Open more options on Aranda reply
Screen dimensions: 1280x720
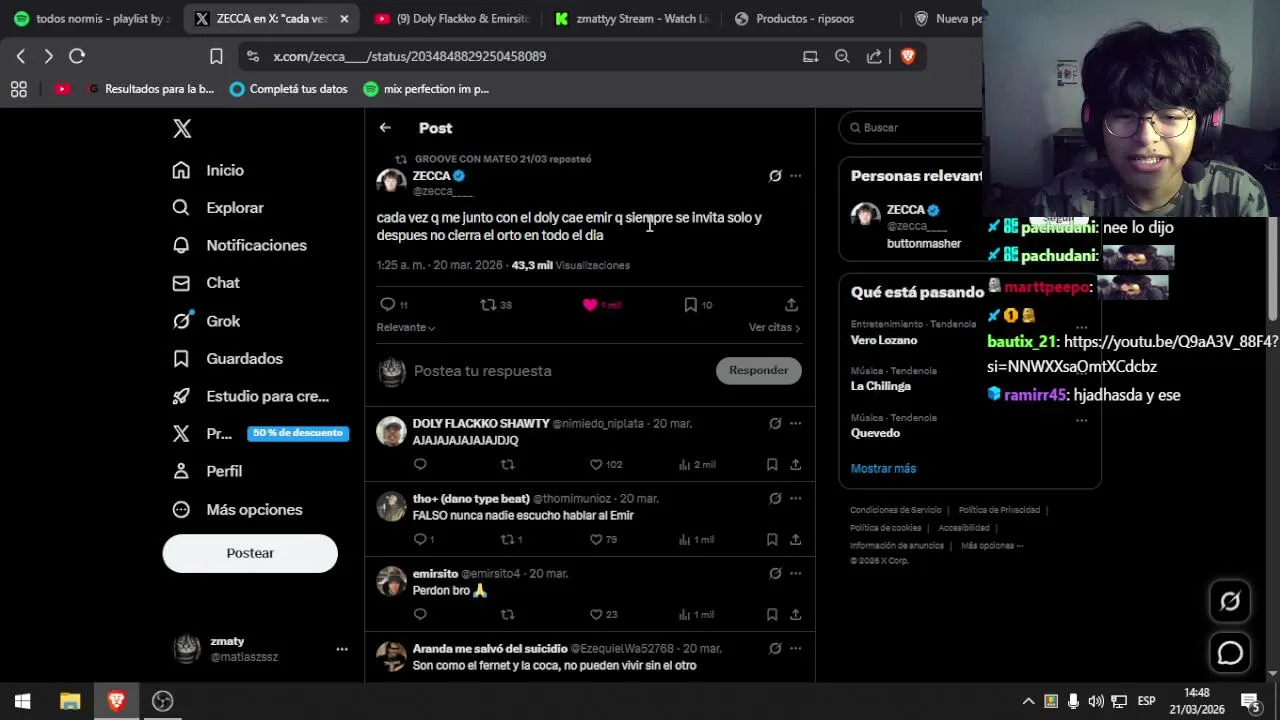pyautogui.click(x=796, y=649)
